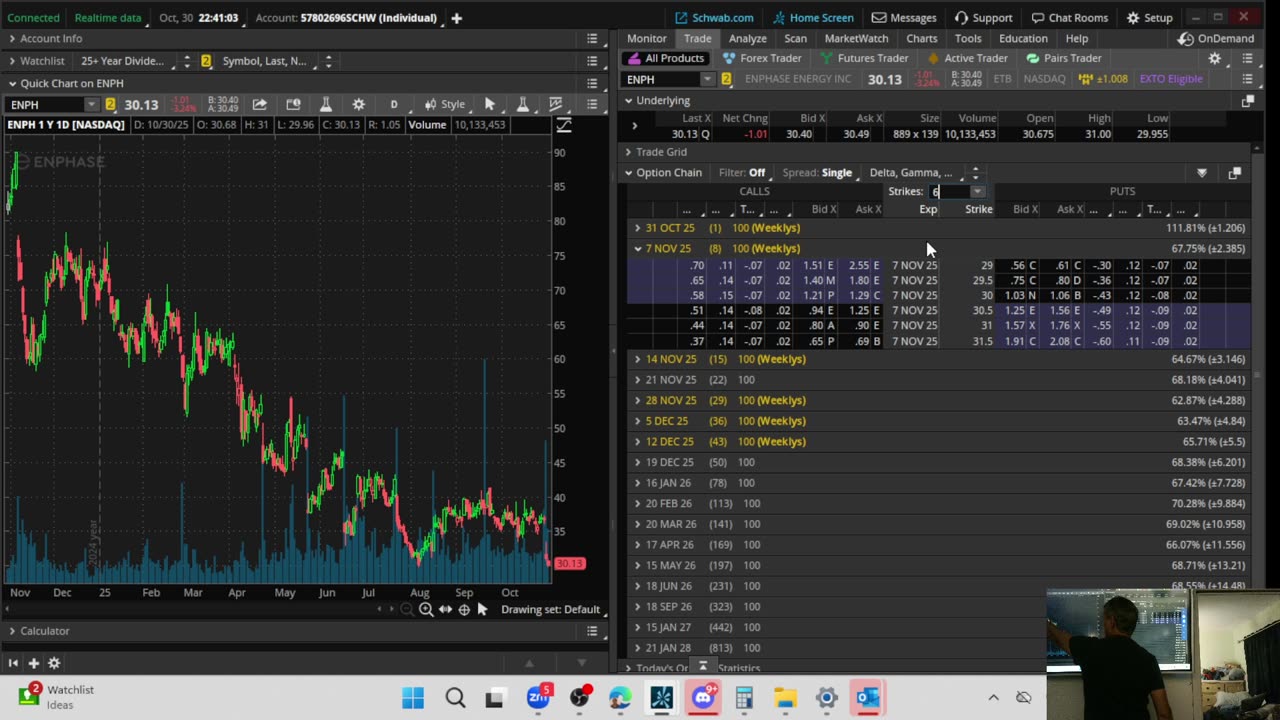1280x720 pixels.
Task: Collapse the 7 NOV 25 expiration row
Action: pyautogui.click(x=638, y=248)
